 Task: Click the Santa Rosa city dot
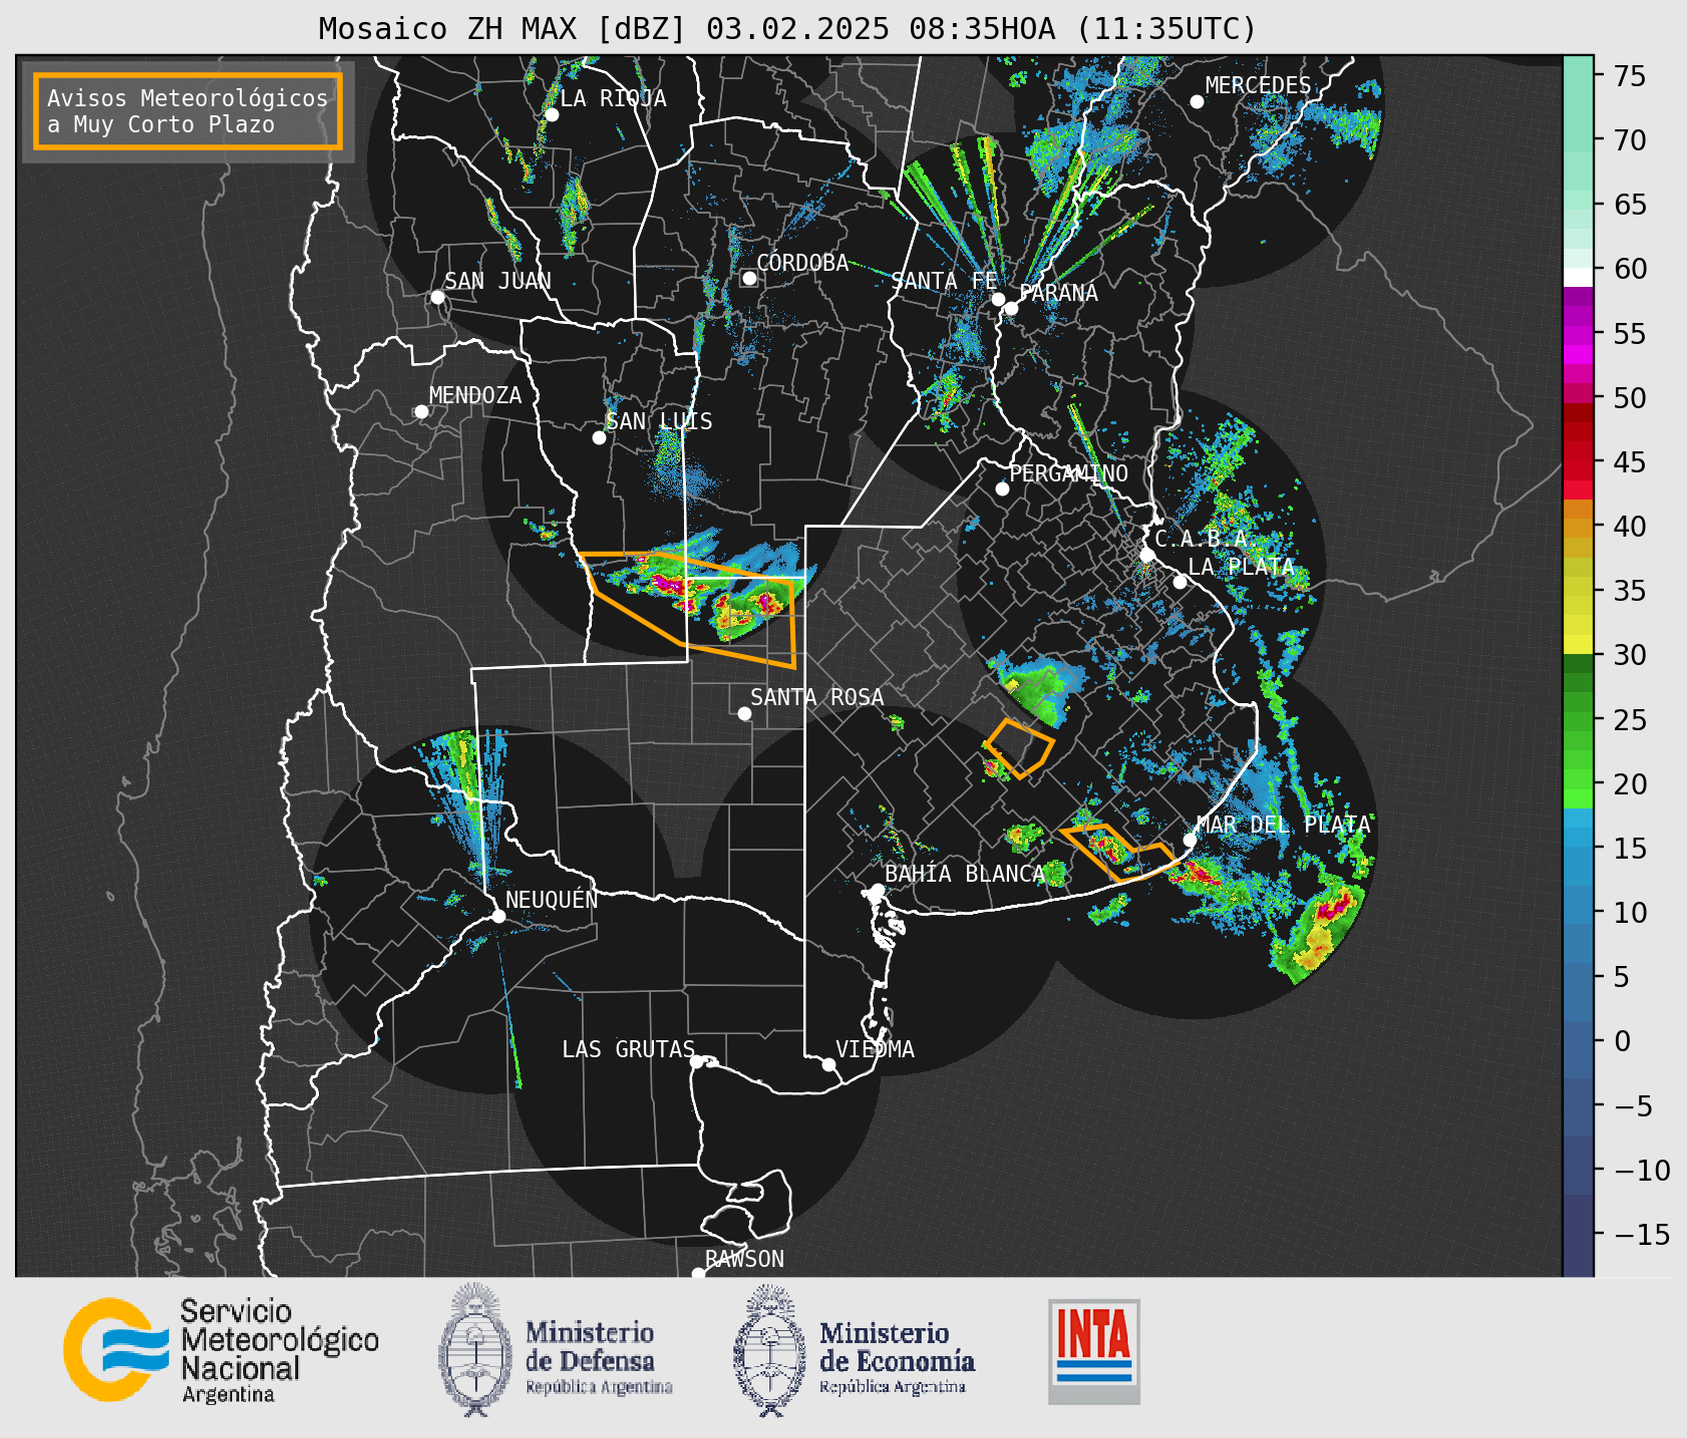pyautogui.click(x=744, y=713)
